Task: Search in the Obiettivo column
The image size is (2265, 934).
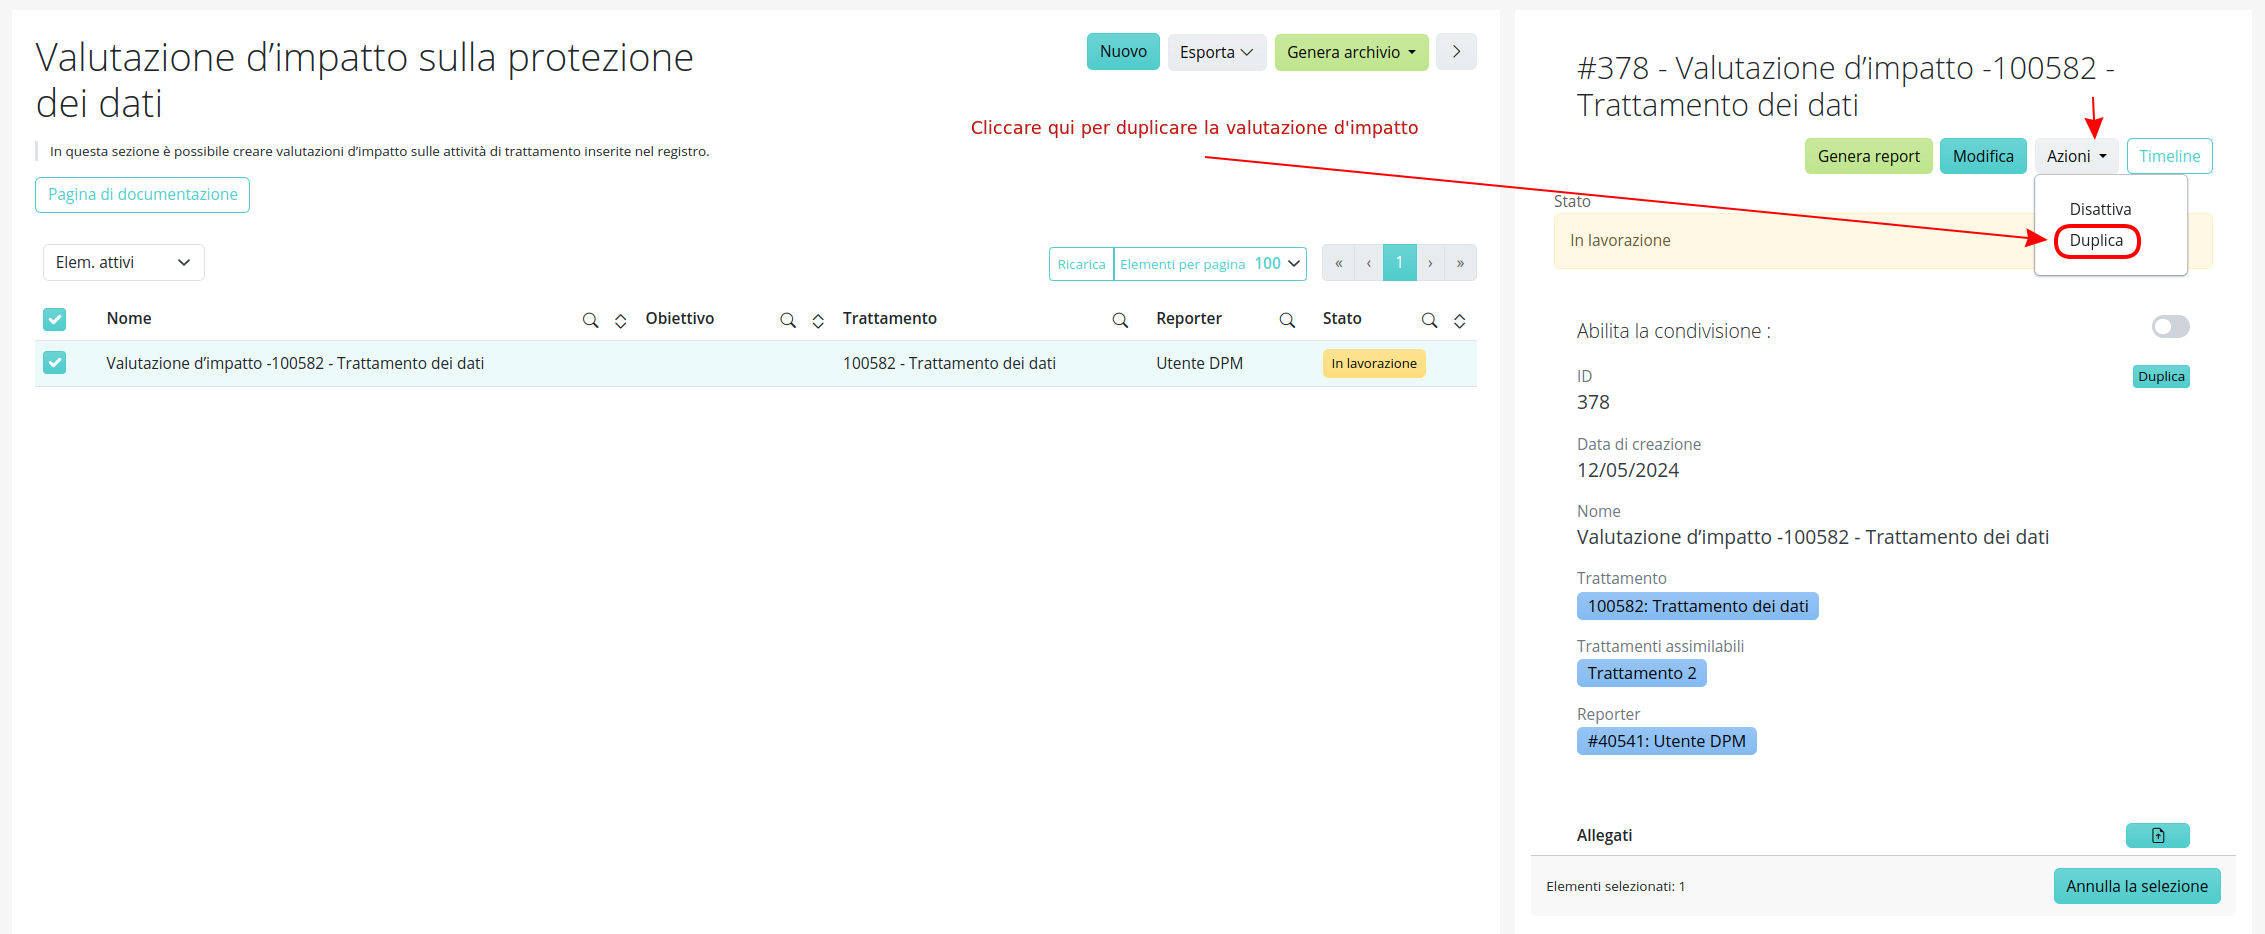Action: pos(788,320)
